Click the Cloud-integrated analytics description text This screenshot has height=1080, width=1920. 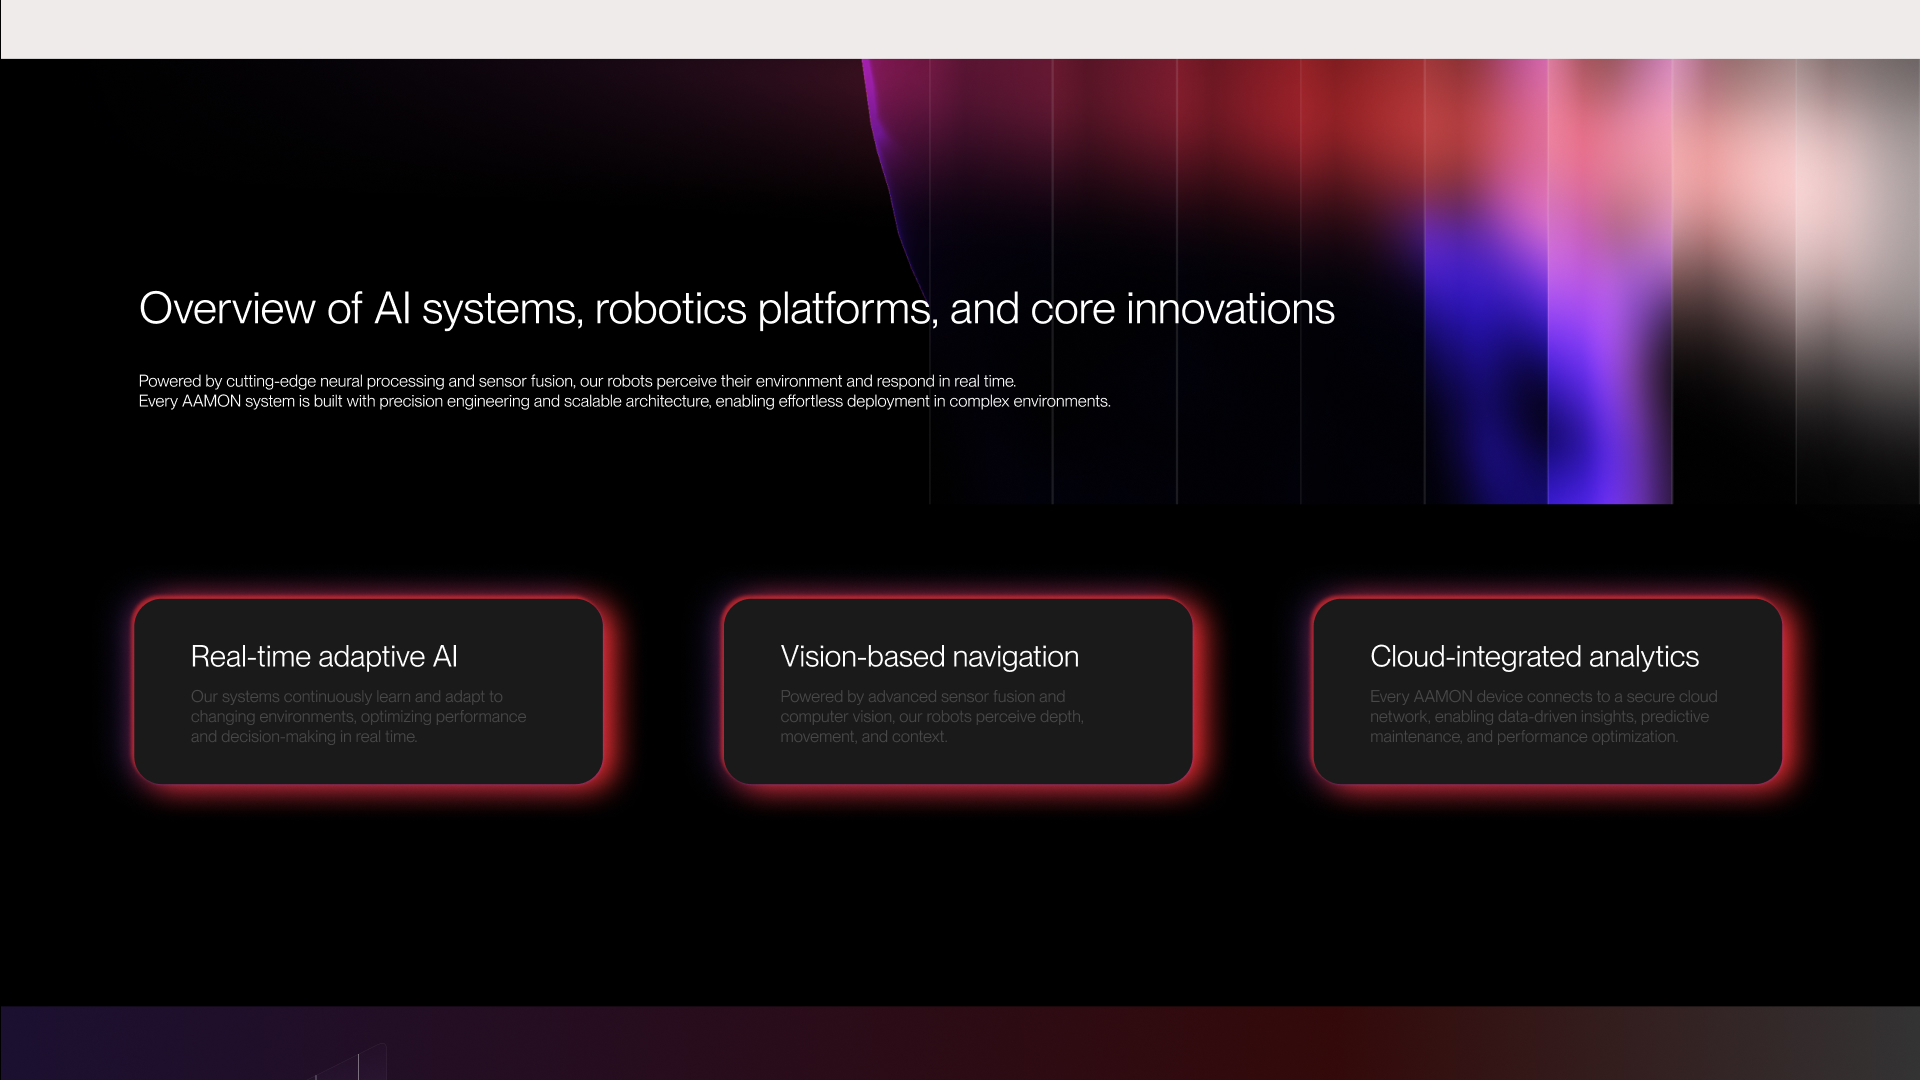pyautogui.click(x=1542, y=716)
